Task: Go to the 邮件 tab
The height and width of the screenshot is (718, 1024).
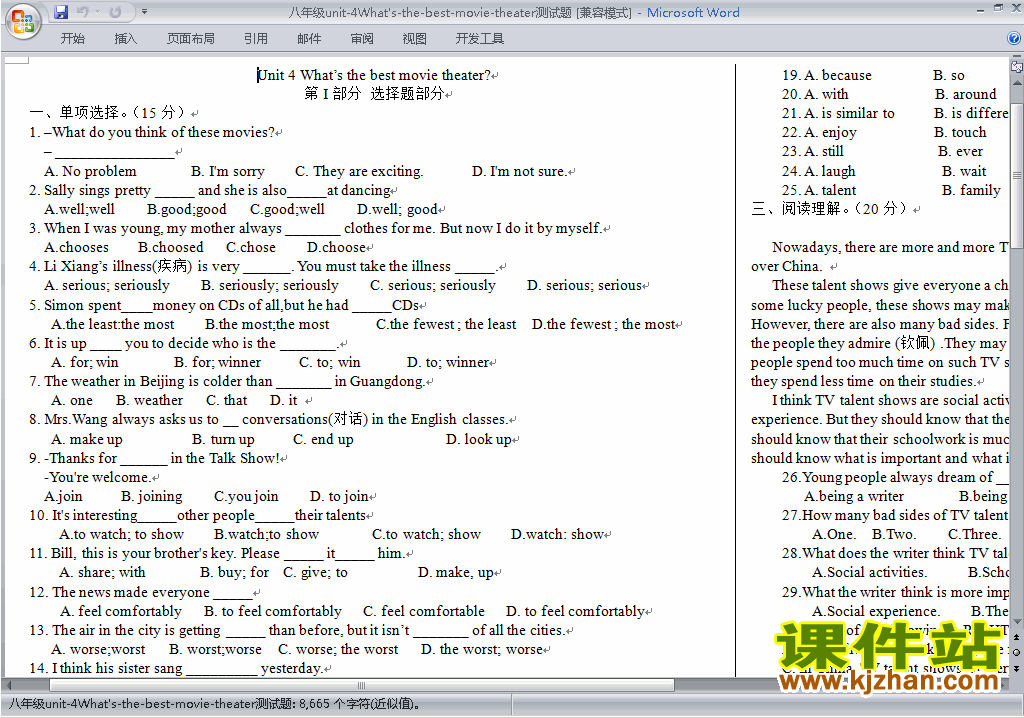Action: pos(309,39)
